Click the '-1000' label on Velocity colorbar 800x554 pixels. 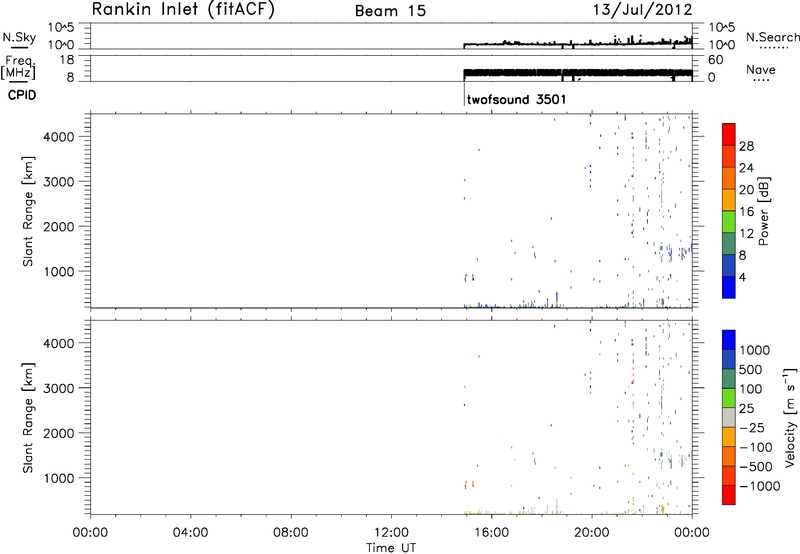(760, 486)
